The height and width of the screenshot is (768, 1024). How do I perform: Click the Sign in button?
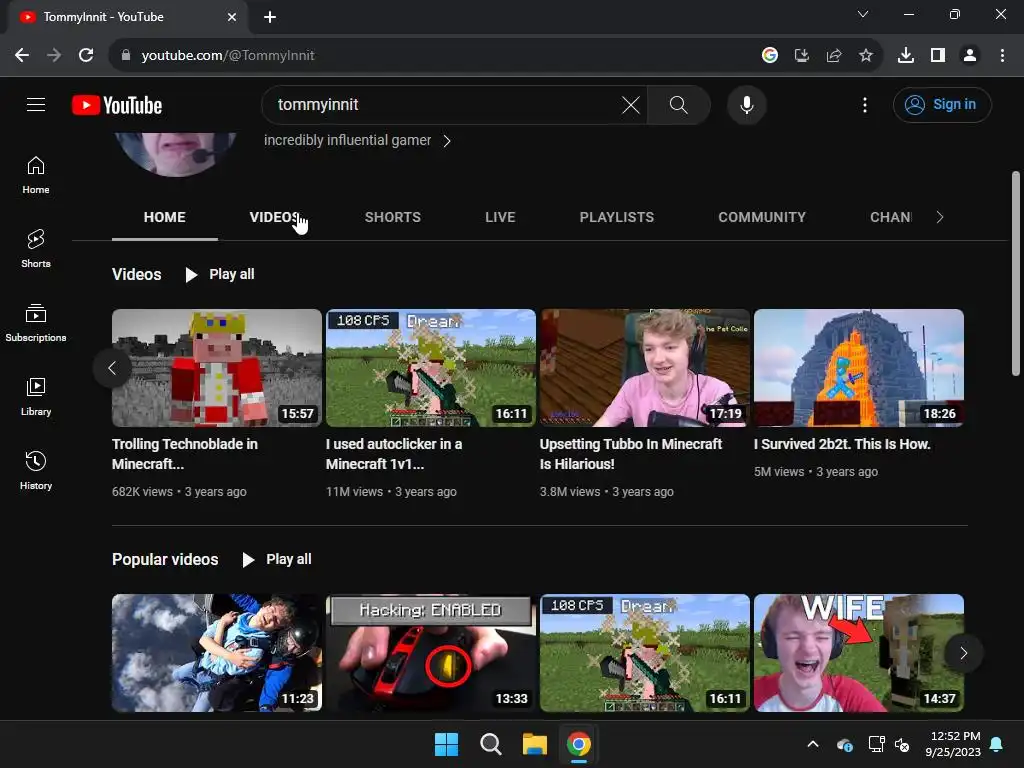[x=942, y=104]
